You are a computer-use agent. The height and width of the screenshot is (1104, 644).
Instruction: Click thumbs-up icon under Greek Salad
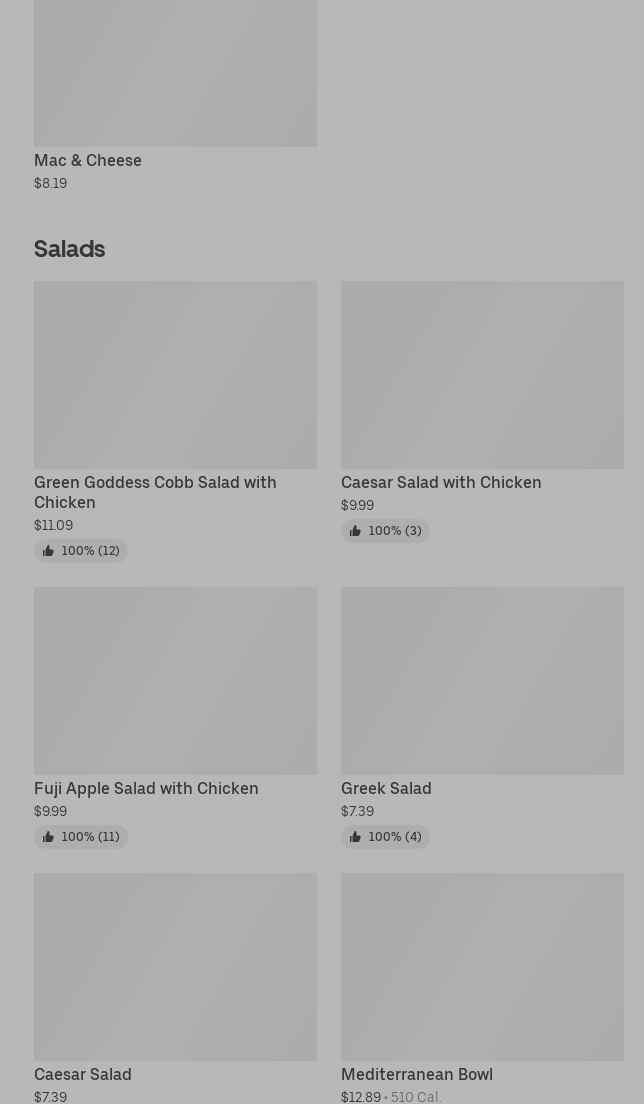pos(355,837)
